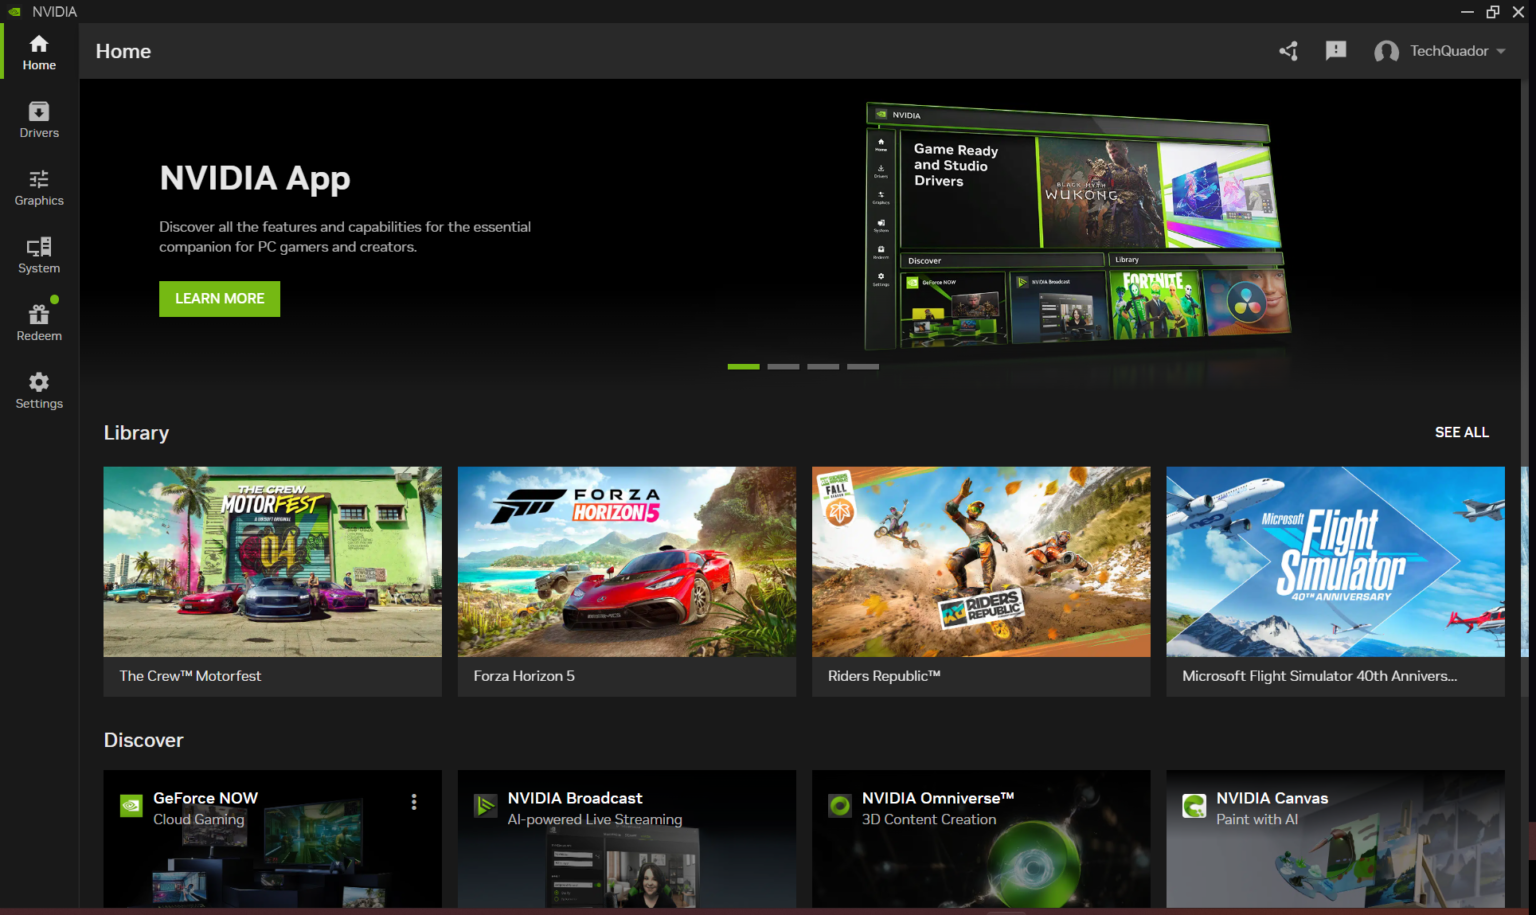
Task: Click 'TechQuador' username text
Action: [1449, 51]
